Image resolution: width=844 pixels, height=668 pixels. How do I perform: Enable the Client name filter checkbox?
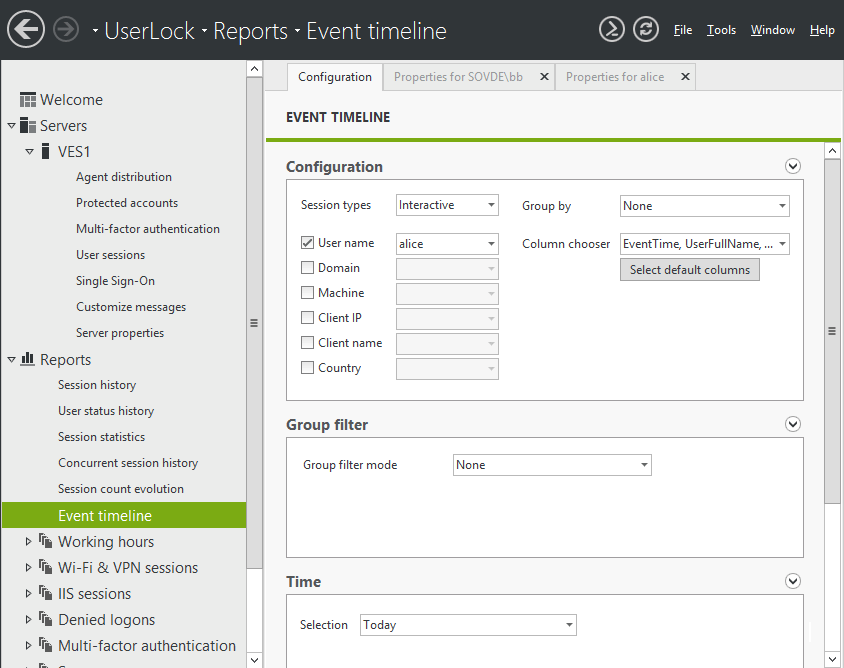tap(307, 342)
